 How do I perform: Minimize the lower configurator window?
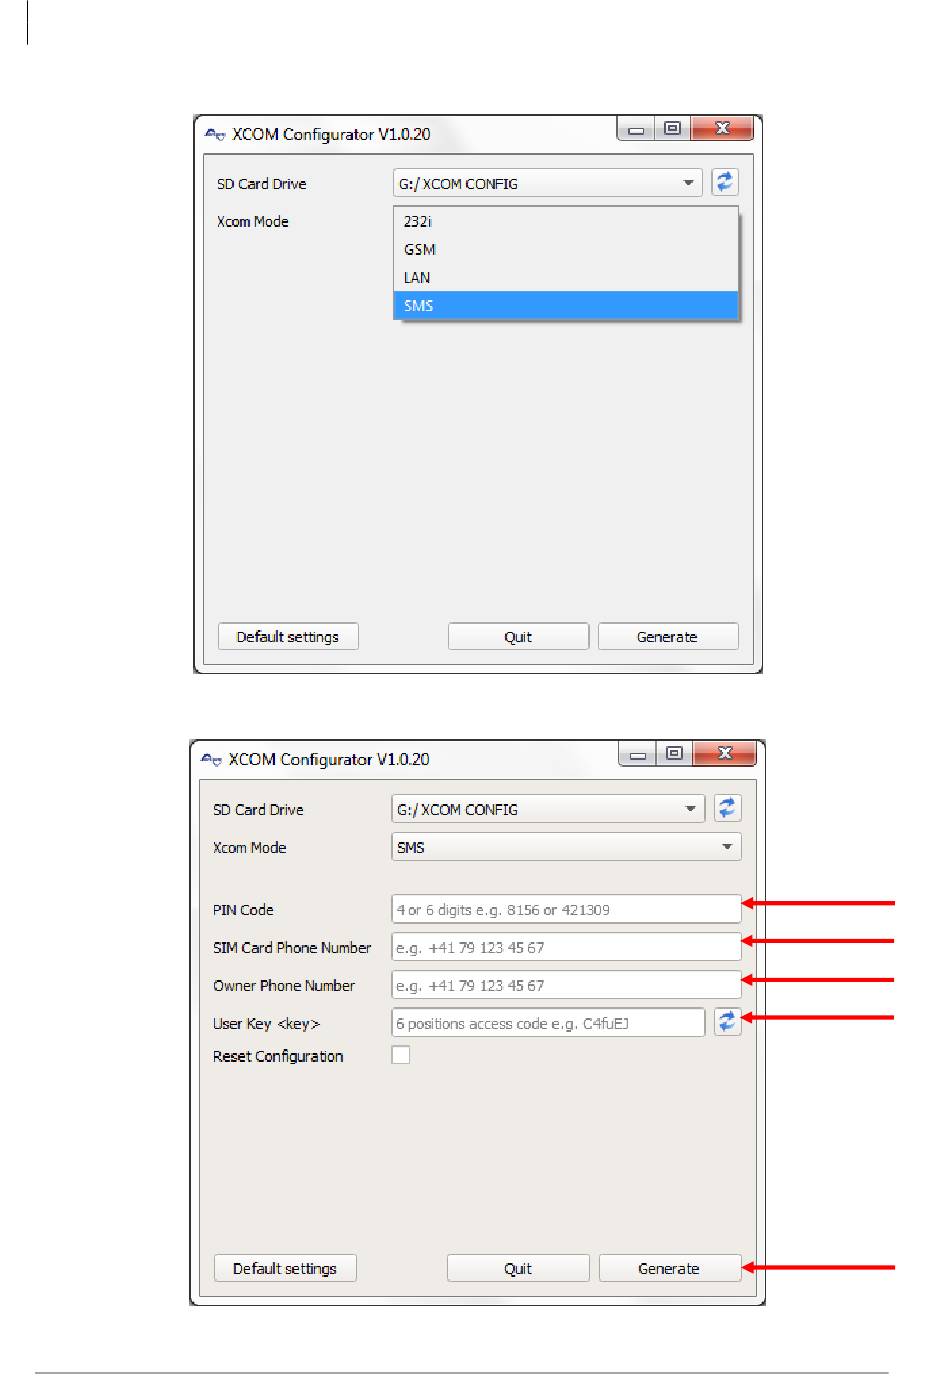click(638, 754)
